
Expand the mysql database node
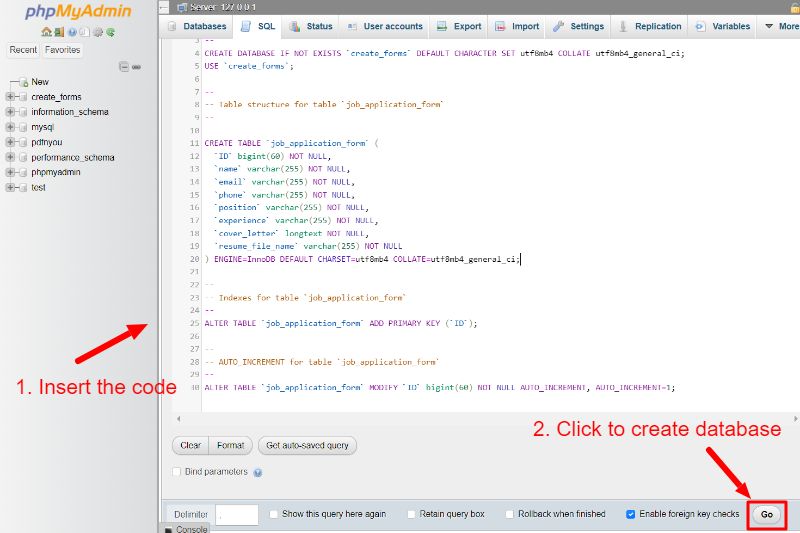10,127
